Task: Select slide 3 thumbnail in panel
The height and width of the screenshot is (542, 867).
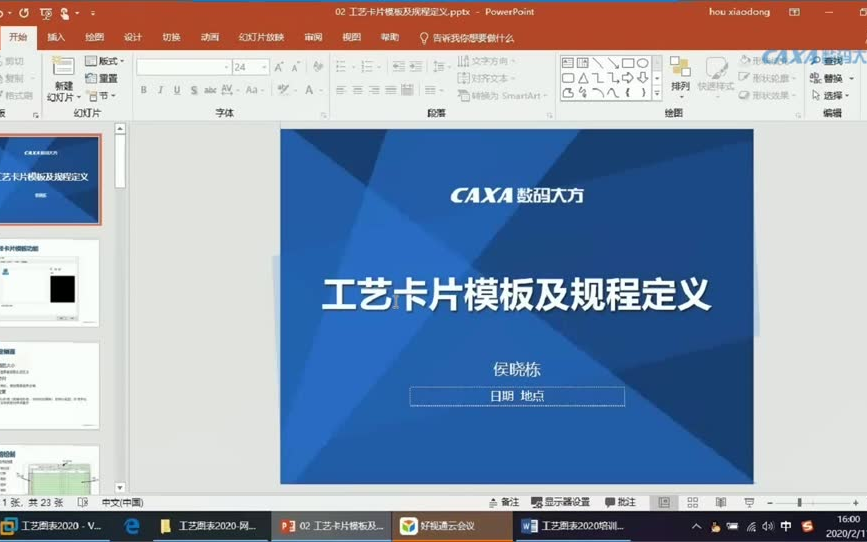Action: tap(49, 385)
